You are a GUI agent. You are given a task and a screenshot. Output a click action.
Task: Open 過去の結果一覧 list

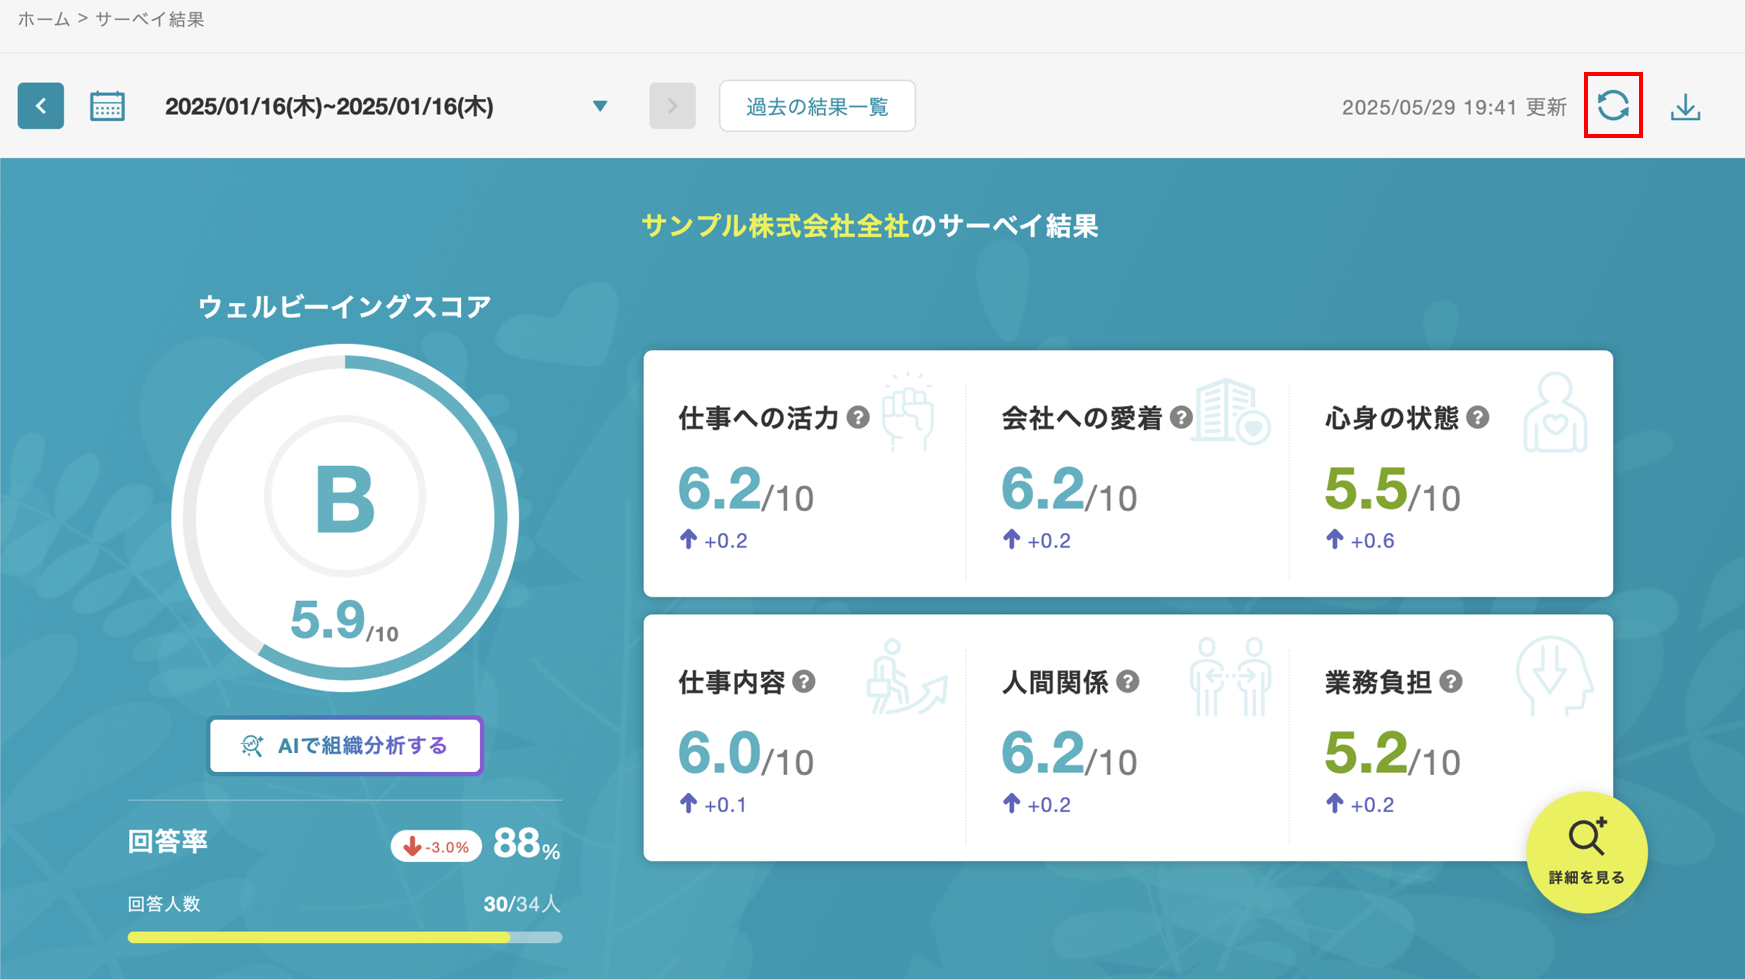817,106
